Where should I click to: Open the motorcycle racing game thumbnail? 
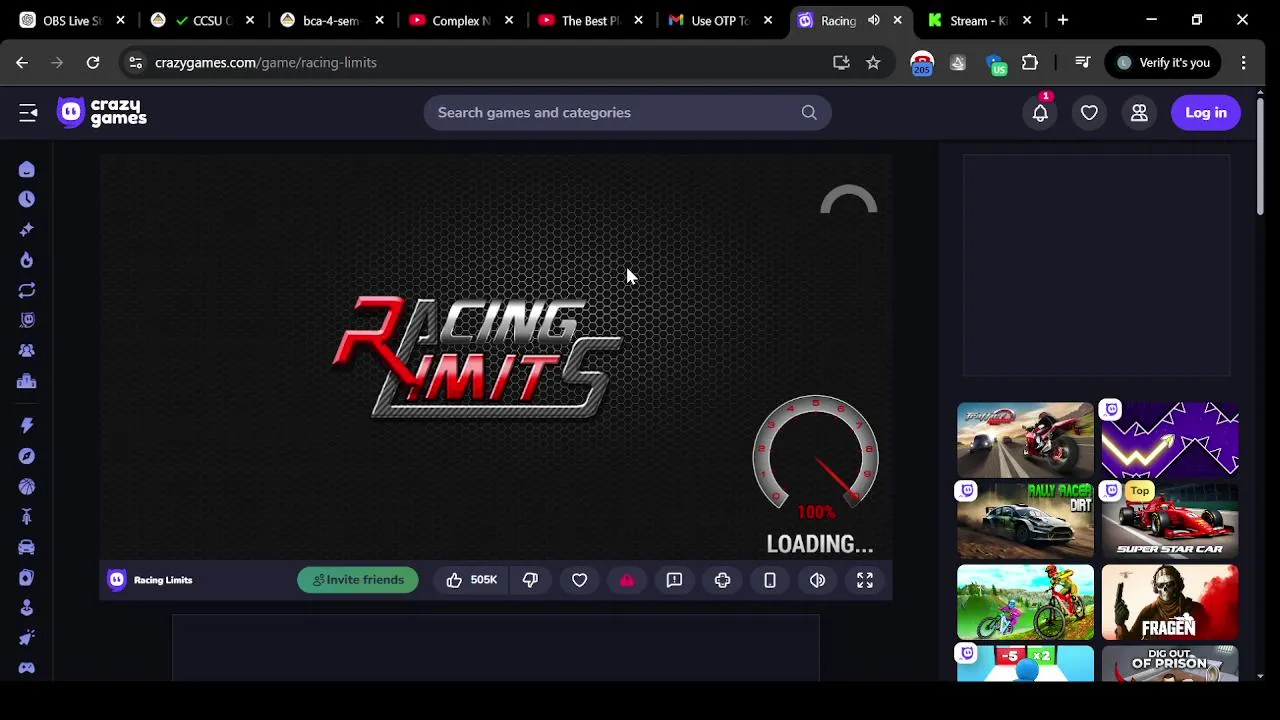pyautogui.click(x=1025, y=440)
